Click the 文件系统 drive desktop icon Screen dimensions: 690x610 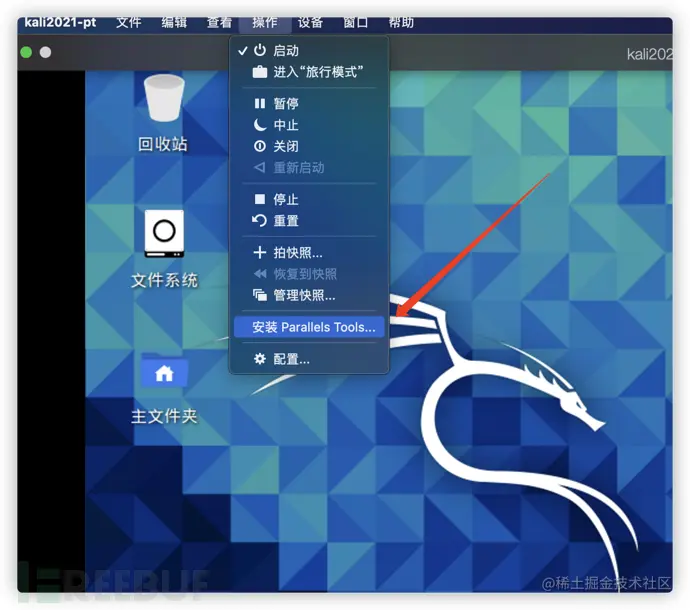(x=164, y=233)
